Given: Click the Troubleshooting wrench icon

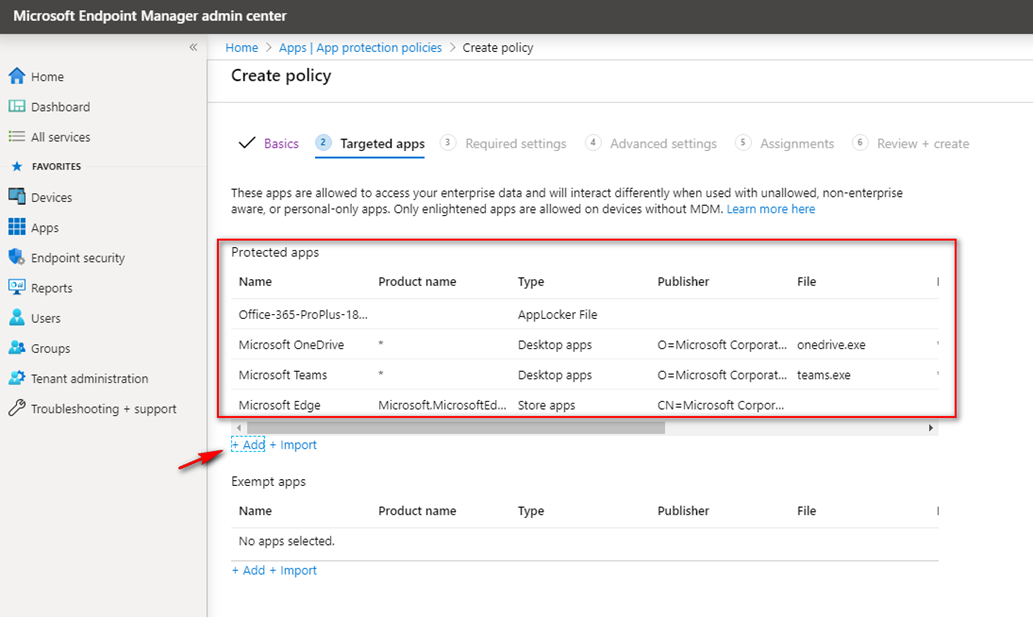Looking at the screenshot, I should [16, 408].
